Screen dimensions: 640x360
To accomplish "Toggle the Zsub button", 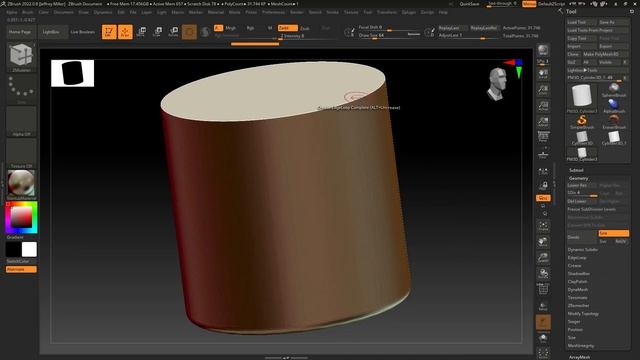I will [x=305, y=28].
